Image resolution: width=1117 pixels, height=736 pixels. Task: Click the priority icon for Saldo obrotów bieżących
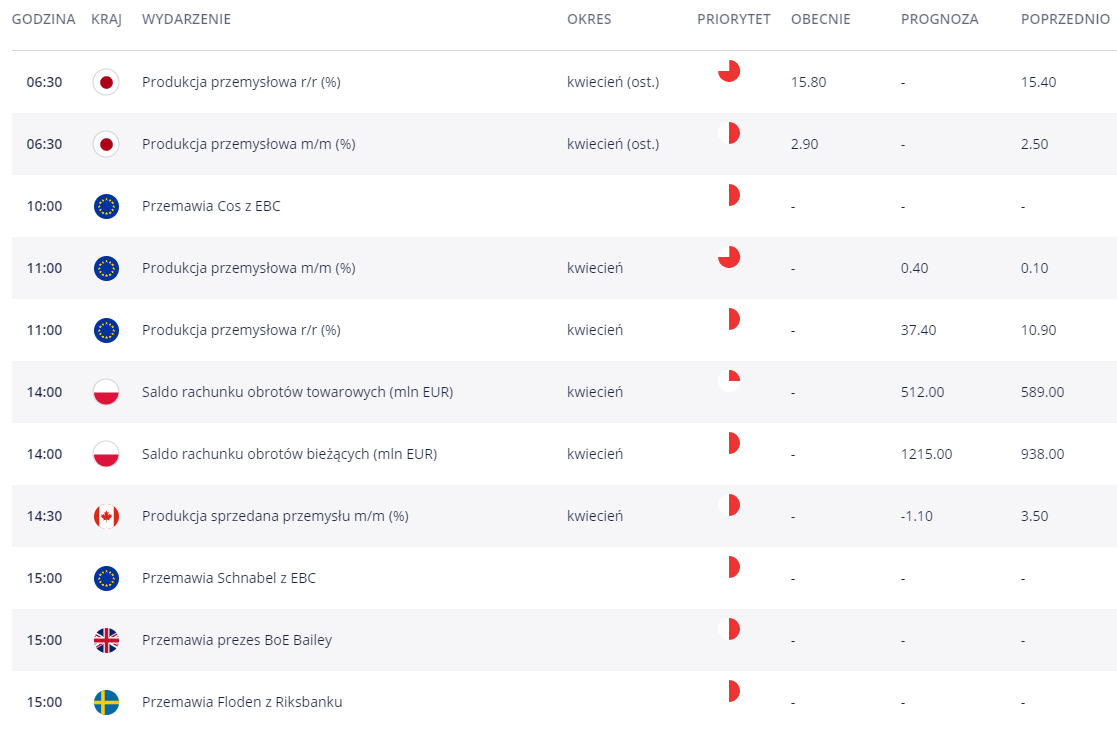point(729,443)
